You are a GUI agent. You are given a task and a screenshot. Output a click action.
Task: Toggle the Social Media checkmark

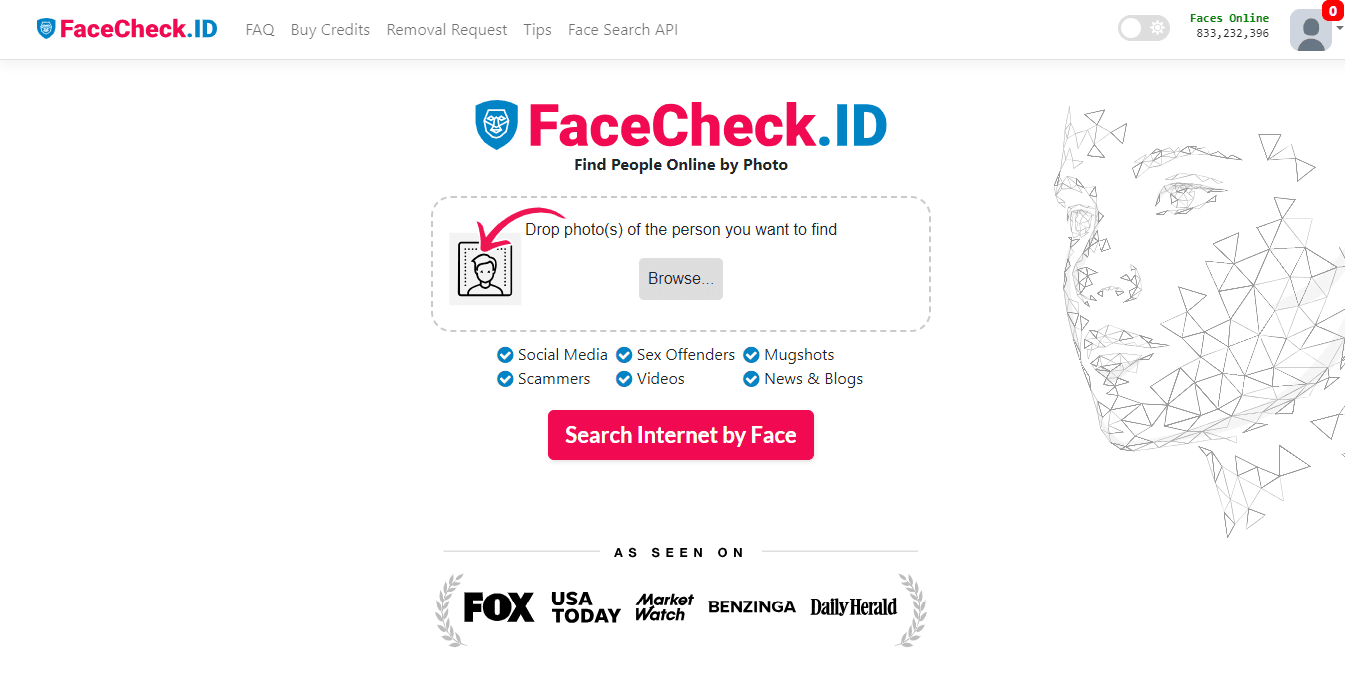(x=505, y=355)
